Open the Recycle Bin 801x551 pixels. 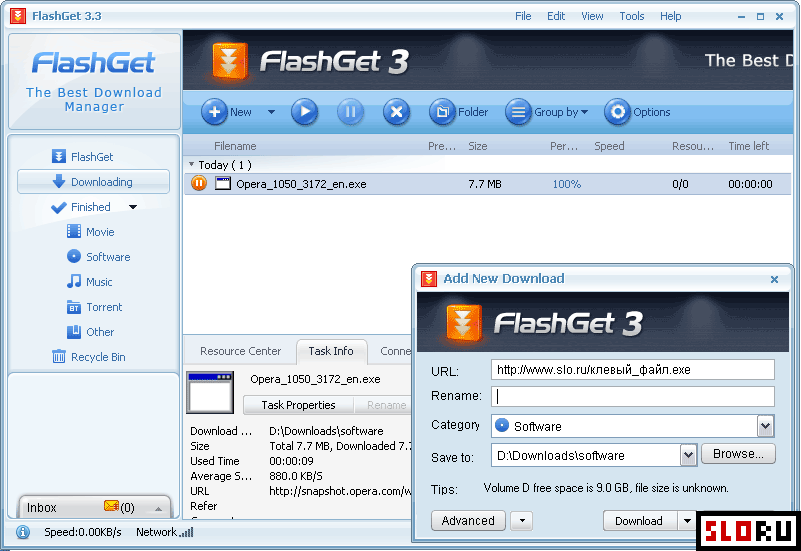tap(88, 357)
